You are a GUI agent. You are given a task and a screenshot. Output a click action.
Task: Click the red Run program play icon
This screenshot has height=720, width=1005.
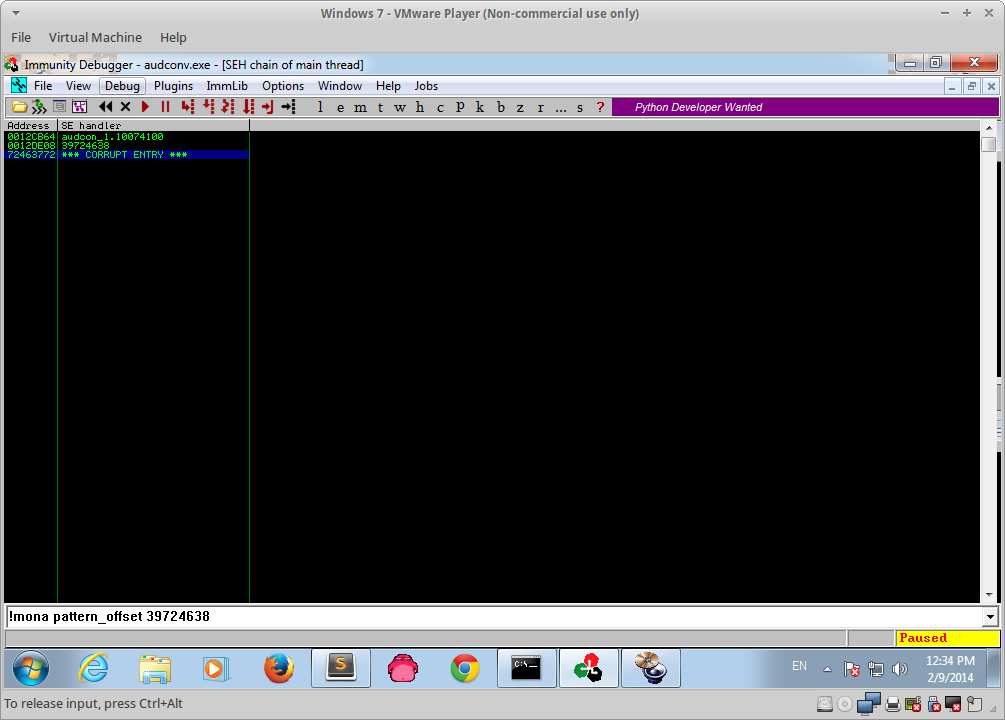coord(145,107)
